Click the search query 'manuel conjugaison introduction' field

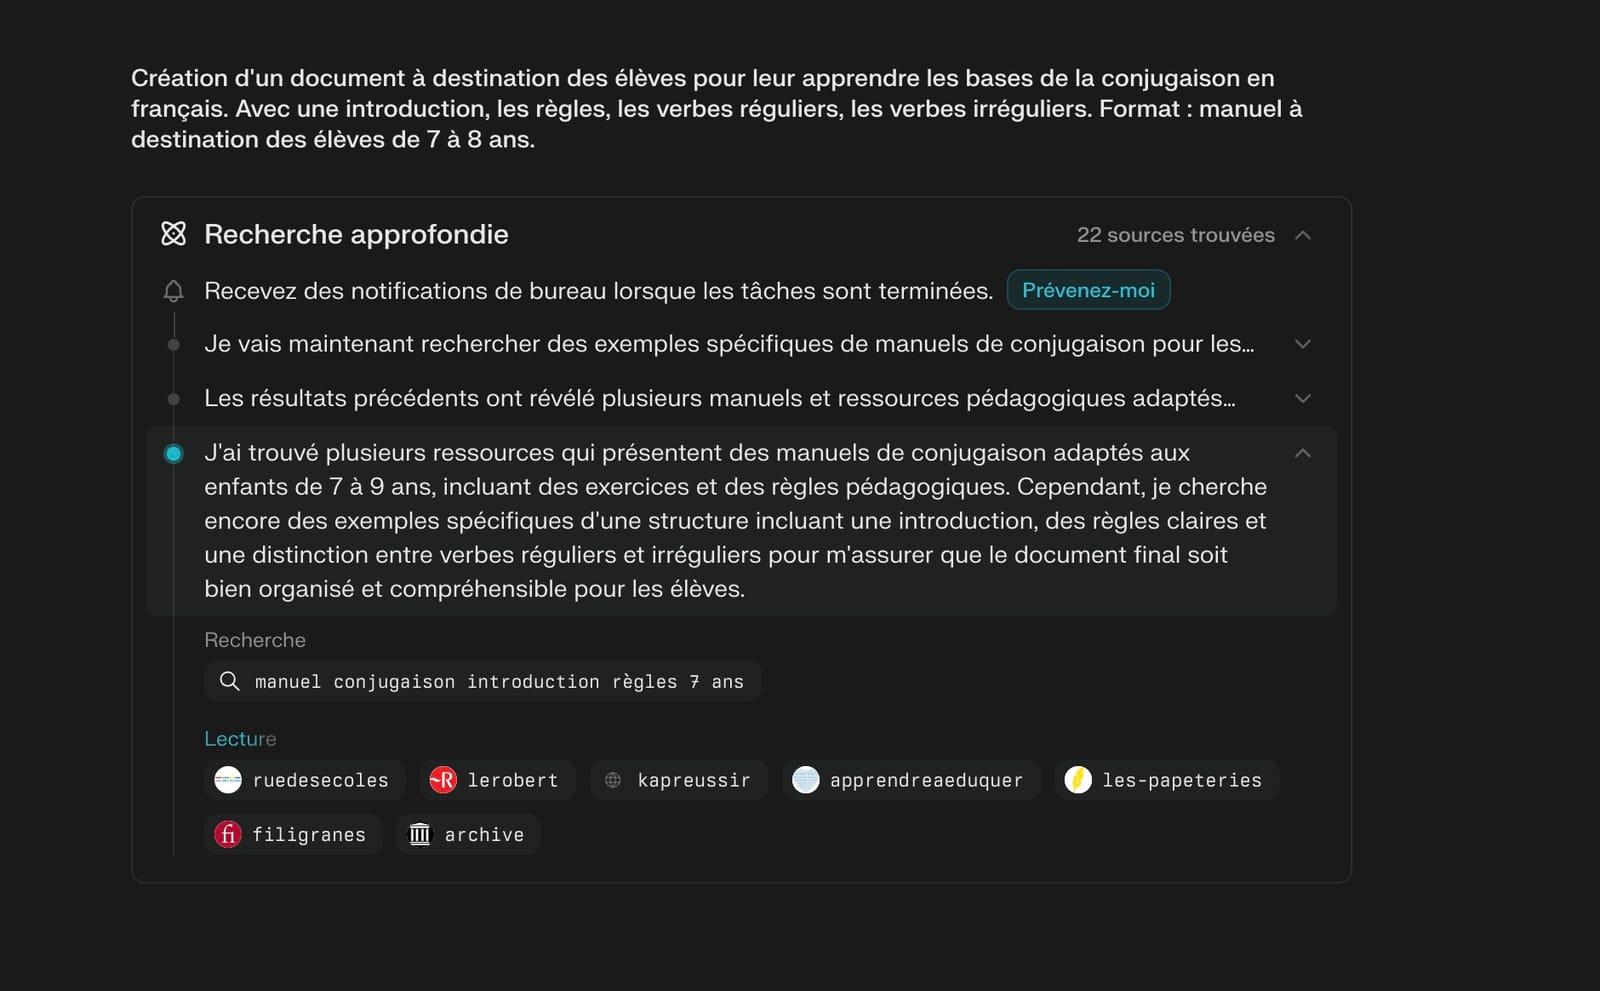(x=483, y=681)
